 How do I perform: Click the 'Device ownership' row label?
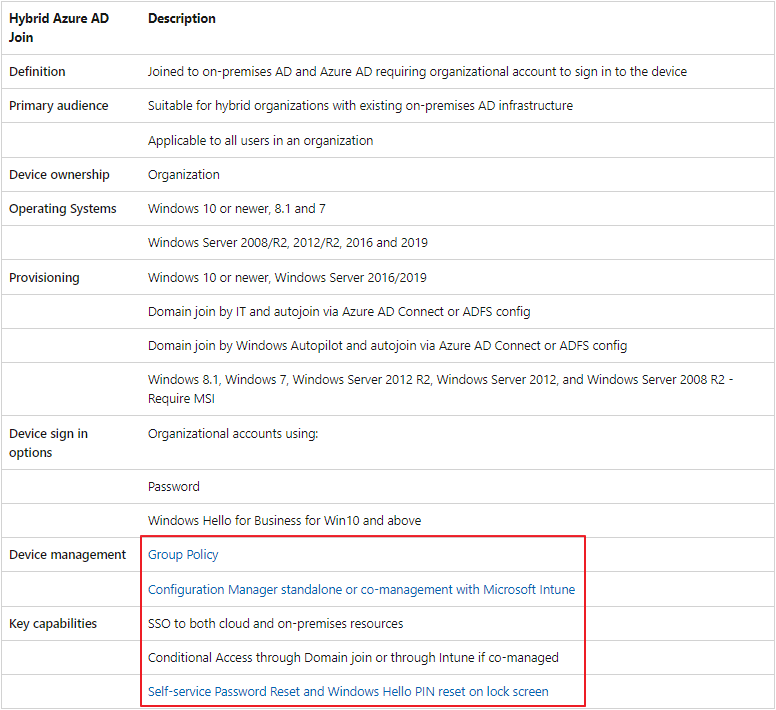click(x=59, y=175)
